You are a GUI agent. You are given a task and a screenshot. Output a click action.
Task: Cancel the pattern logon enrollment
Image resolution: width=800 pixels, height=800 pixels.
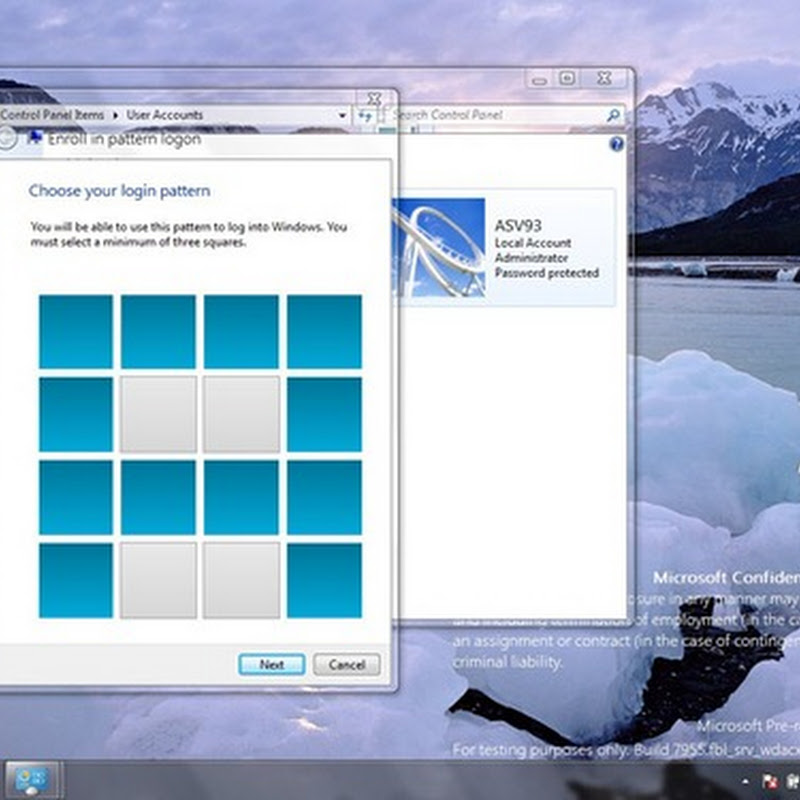346,664
